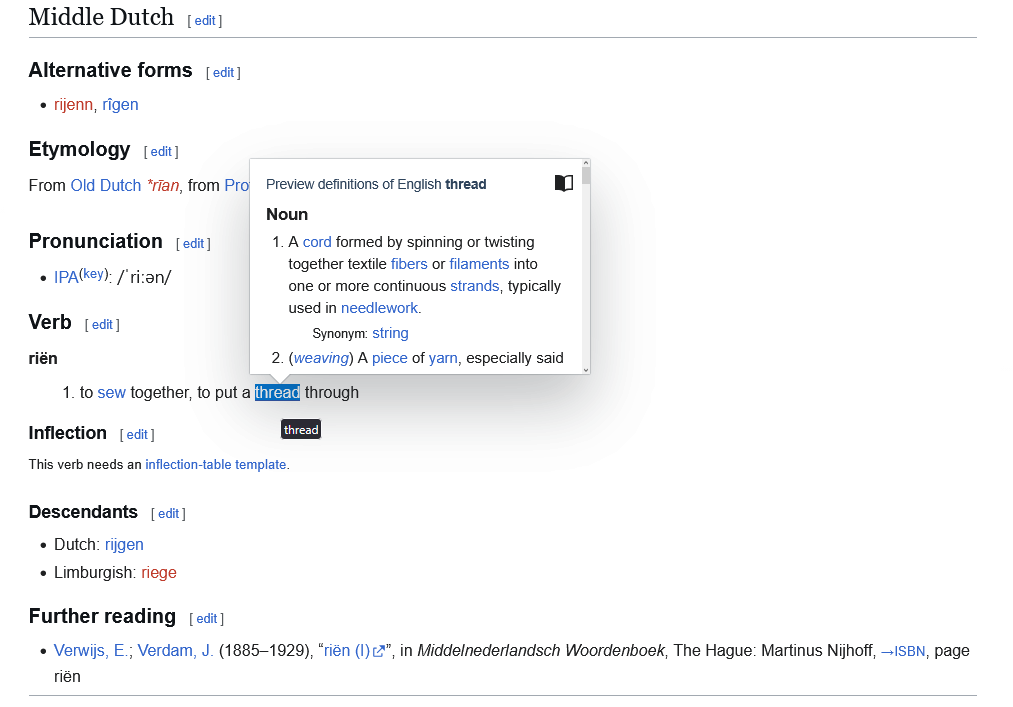This screenshot has width=1013, height=707.
Task: Open author link Verdam, J.
Action: (x=176, y=651)
